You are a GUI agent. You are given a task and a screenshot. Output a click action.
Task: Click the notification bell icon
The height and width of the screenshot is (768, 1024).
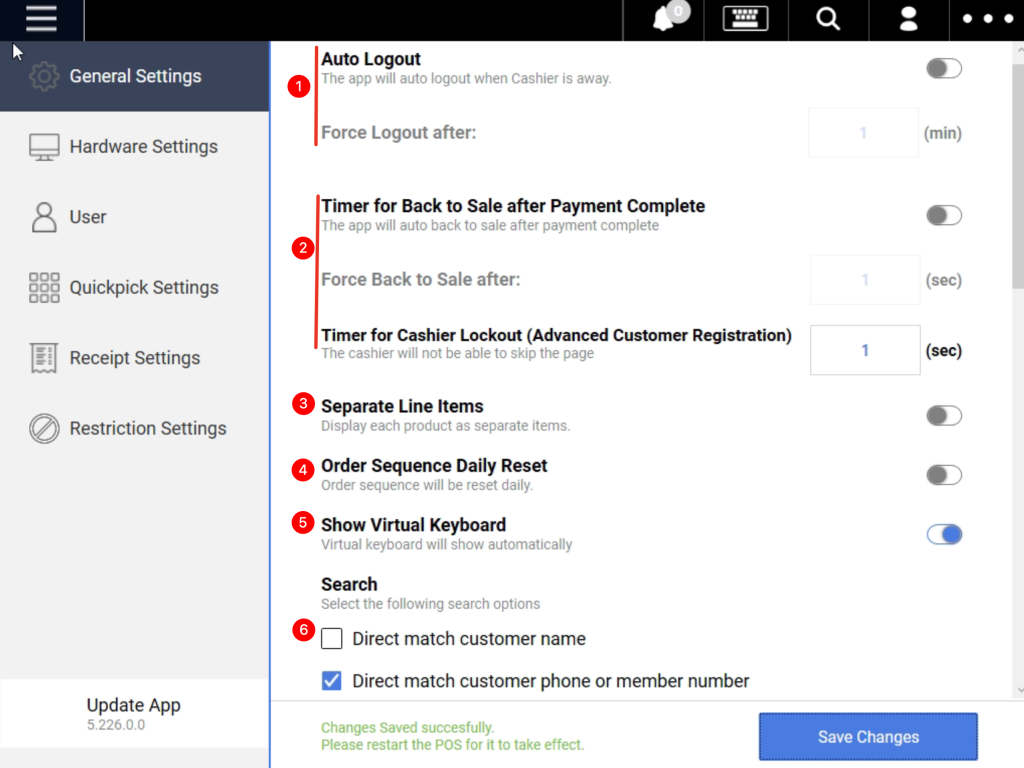click(664, 20)
